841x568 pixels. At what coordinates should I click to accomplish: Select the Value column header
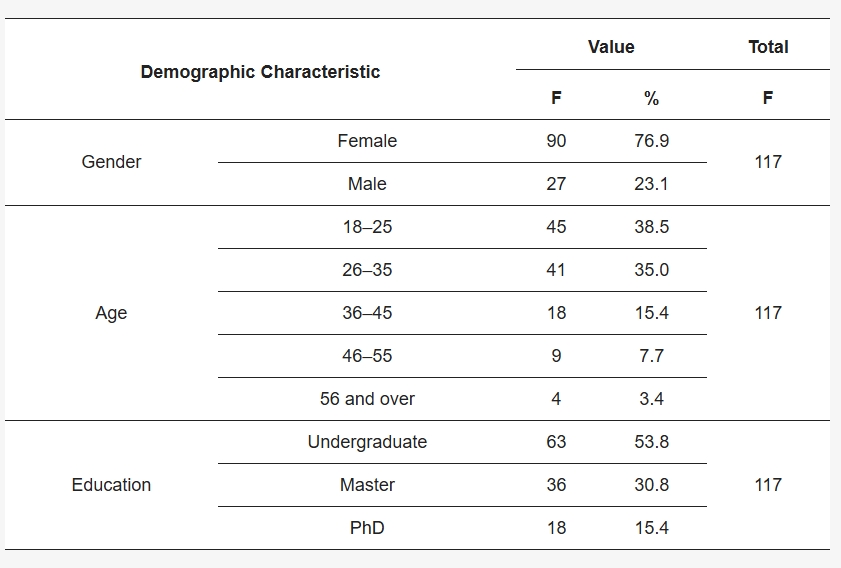click(x=611, y=47)
